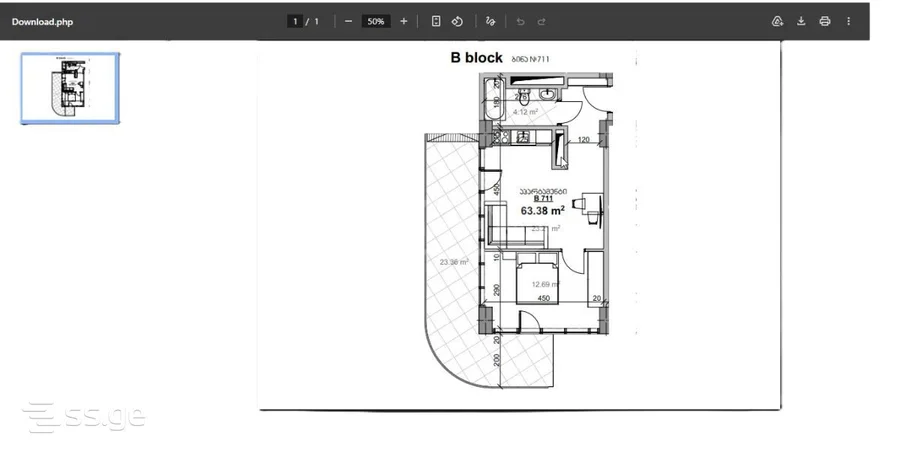Click the total page count 1
Viewport: 900px width, 456px height.
pos(316,21)
